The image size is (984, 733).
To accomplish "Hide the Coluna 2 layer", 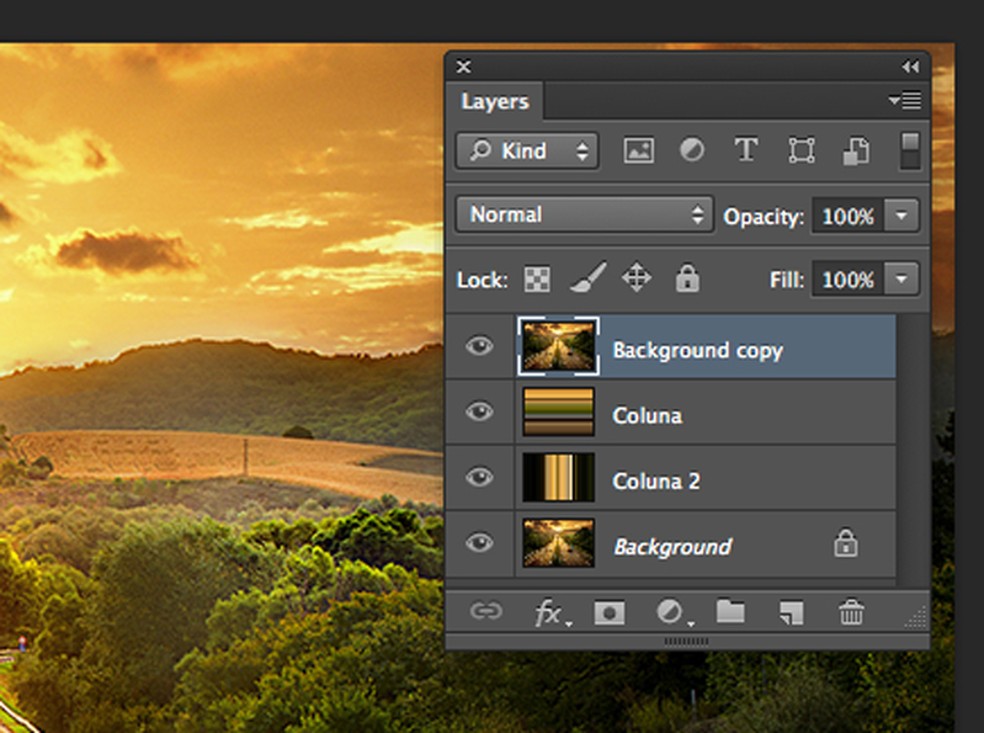I will pos(480,478).
